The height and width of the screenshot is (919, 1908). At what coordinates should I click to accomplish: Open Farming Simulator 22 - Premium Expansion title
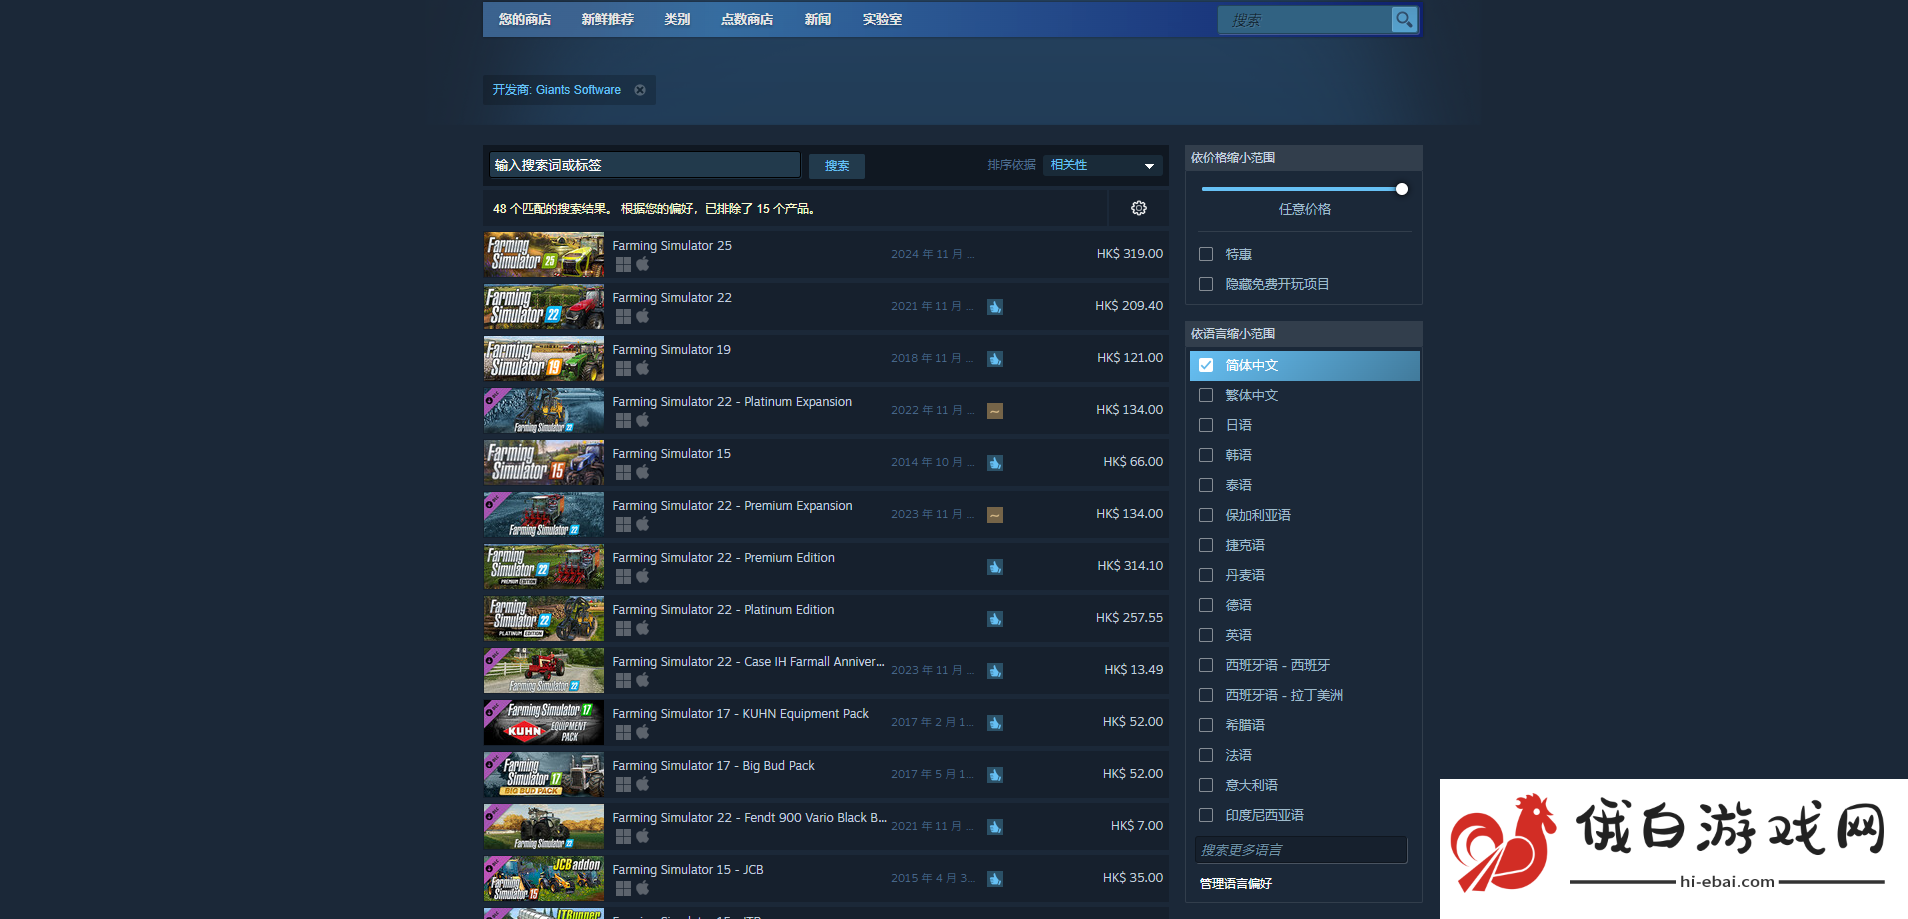click(x=732, y=506)
